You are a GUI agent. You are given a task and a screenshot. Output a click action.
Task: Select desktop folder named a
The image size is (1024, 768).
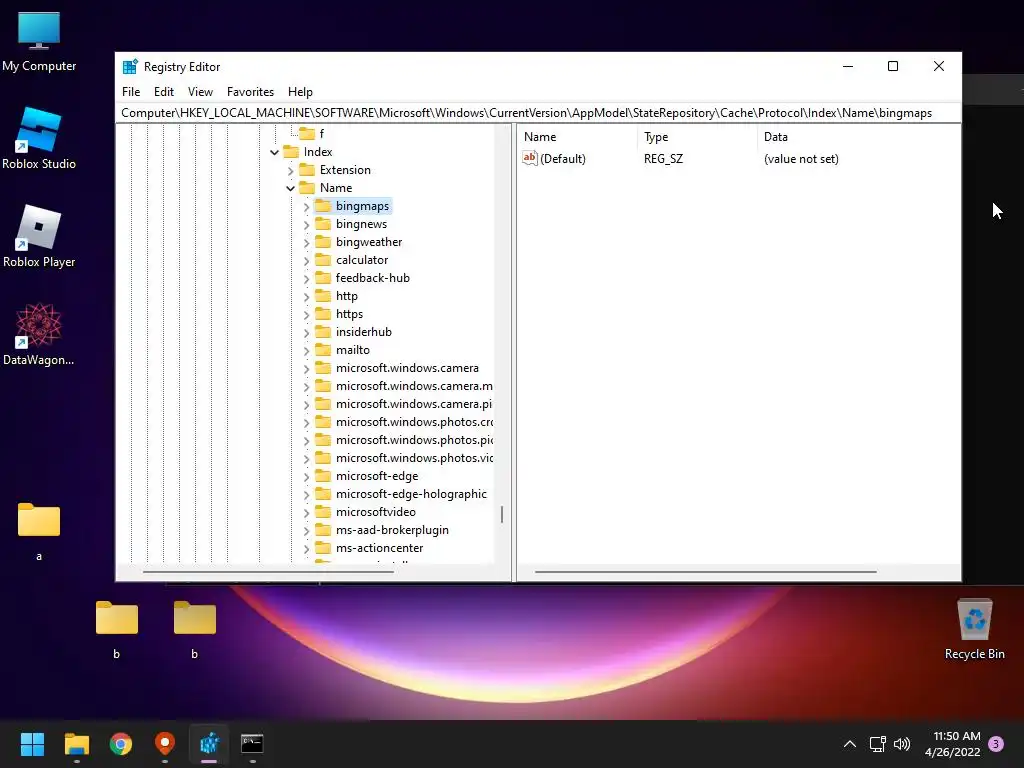(x=39, y=530)
